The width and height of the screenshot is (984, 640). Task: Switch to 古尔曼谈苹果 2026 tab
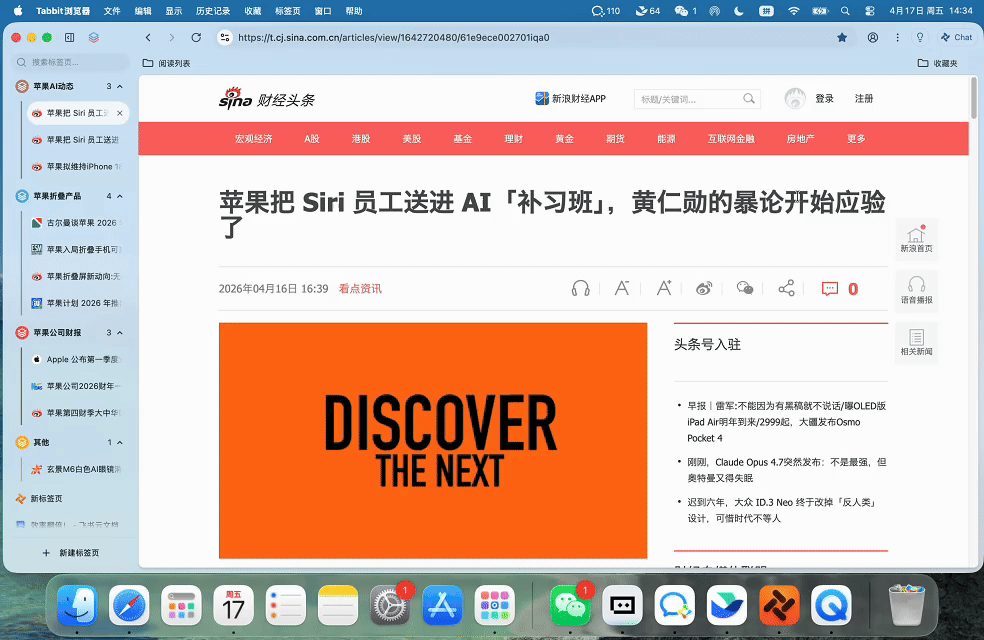(x=77, y=223)
